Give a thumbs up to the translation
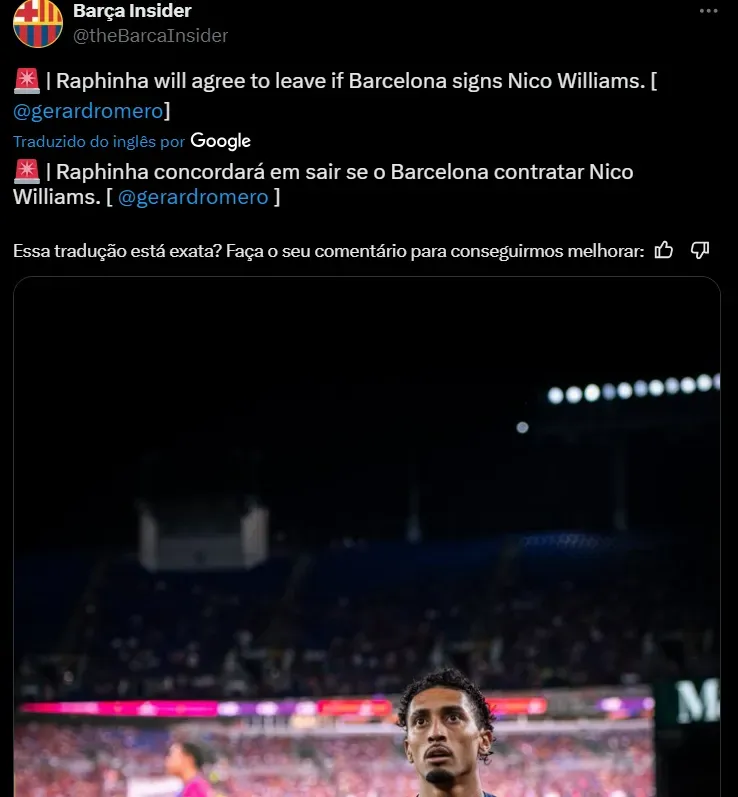738x797 pixels. tap(663, 251)
